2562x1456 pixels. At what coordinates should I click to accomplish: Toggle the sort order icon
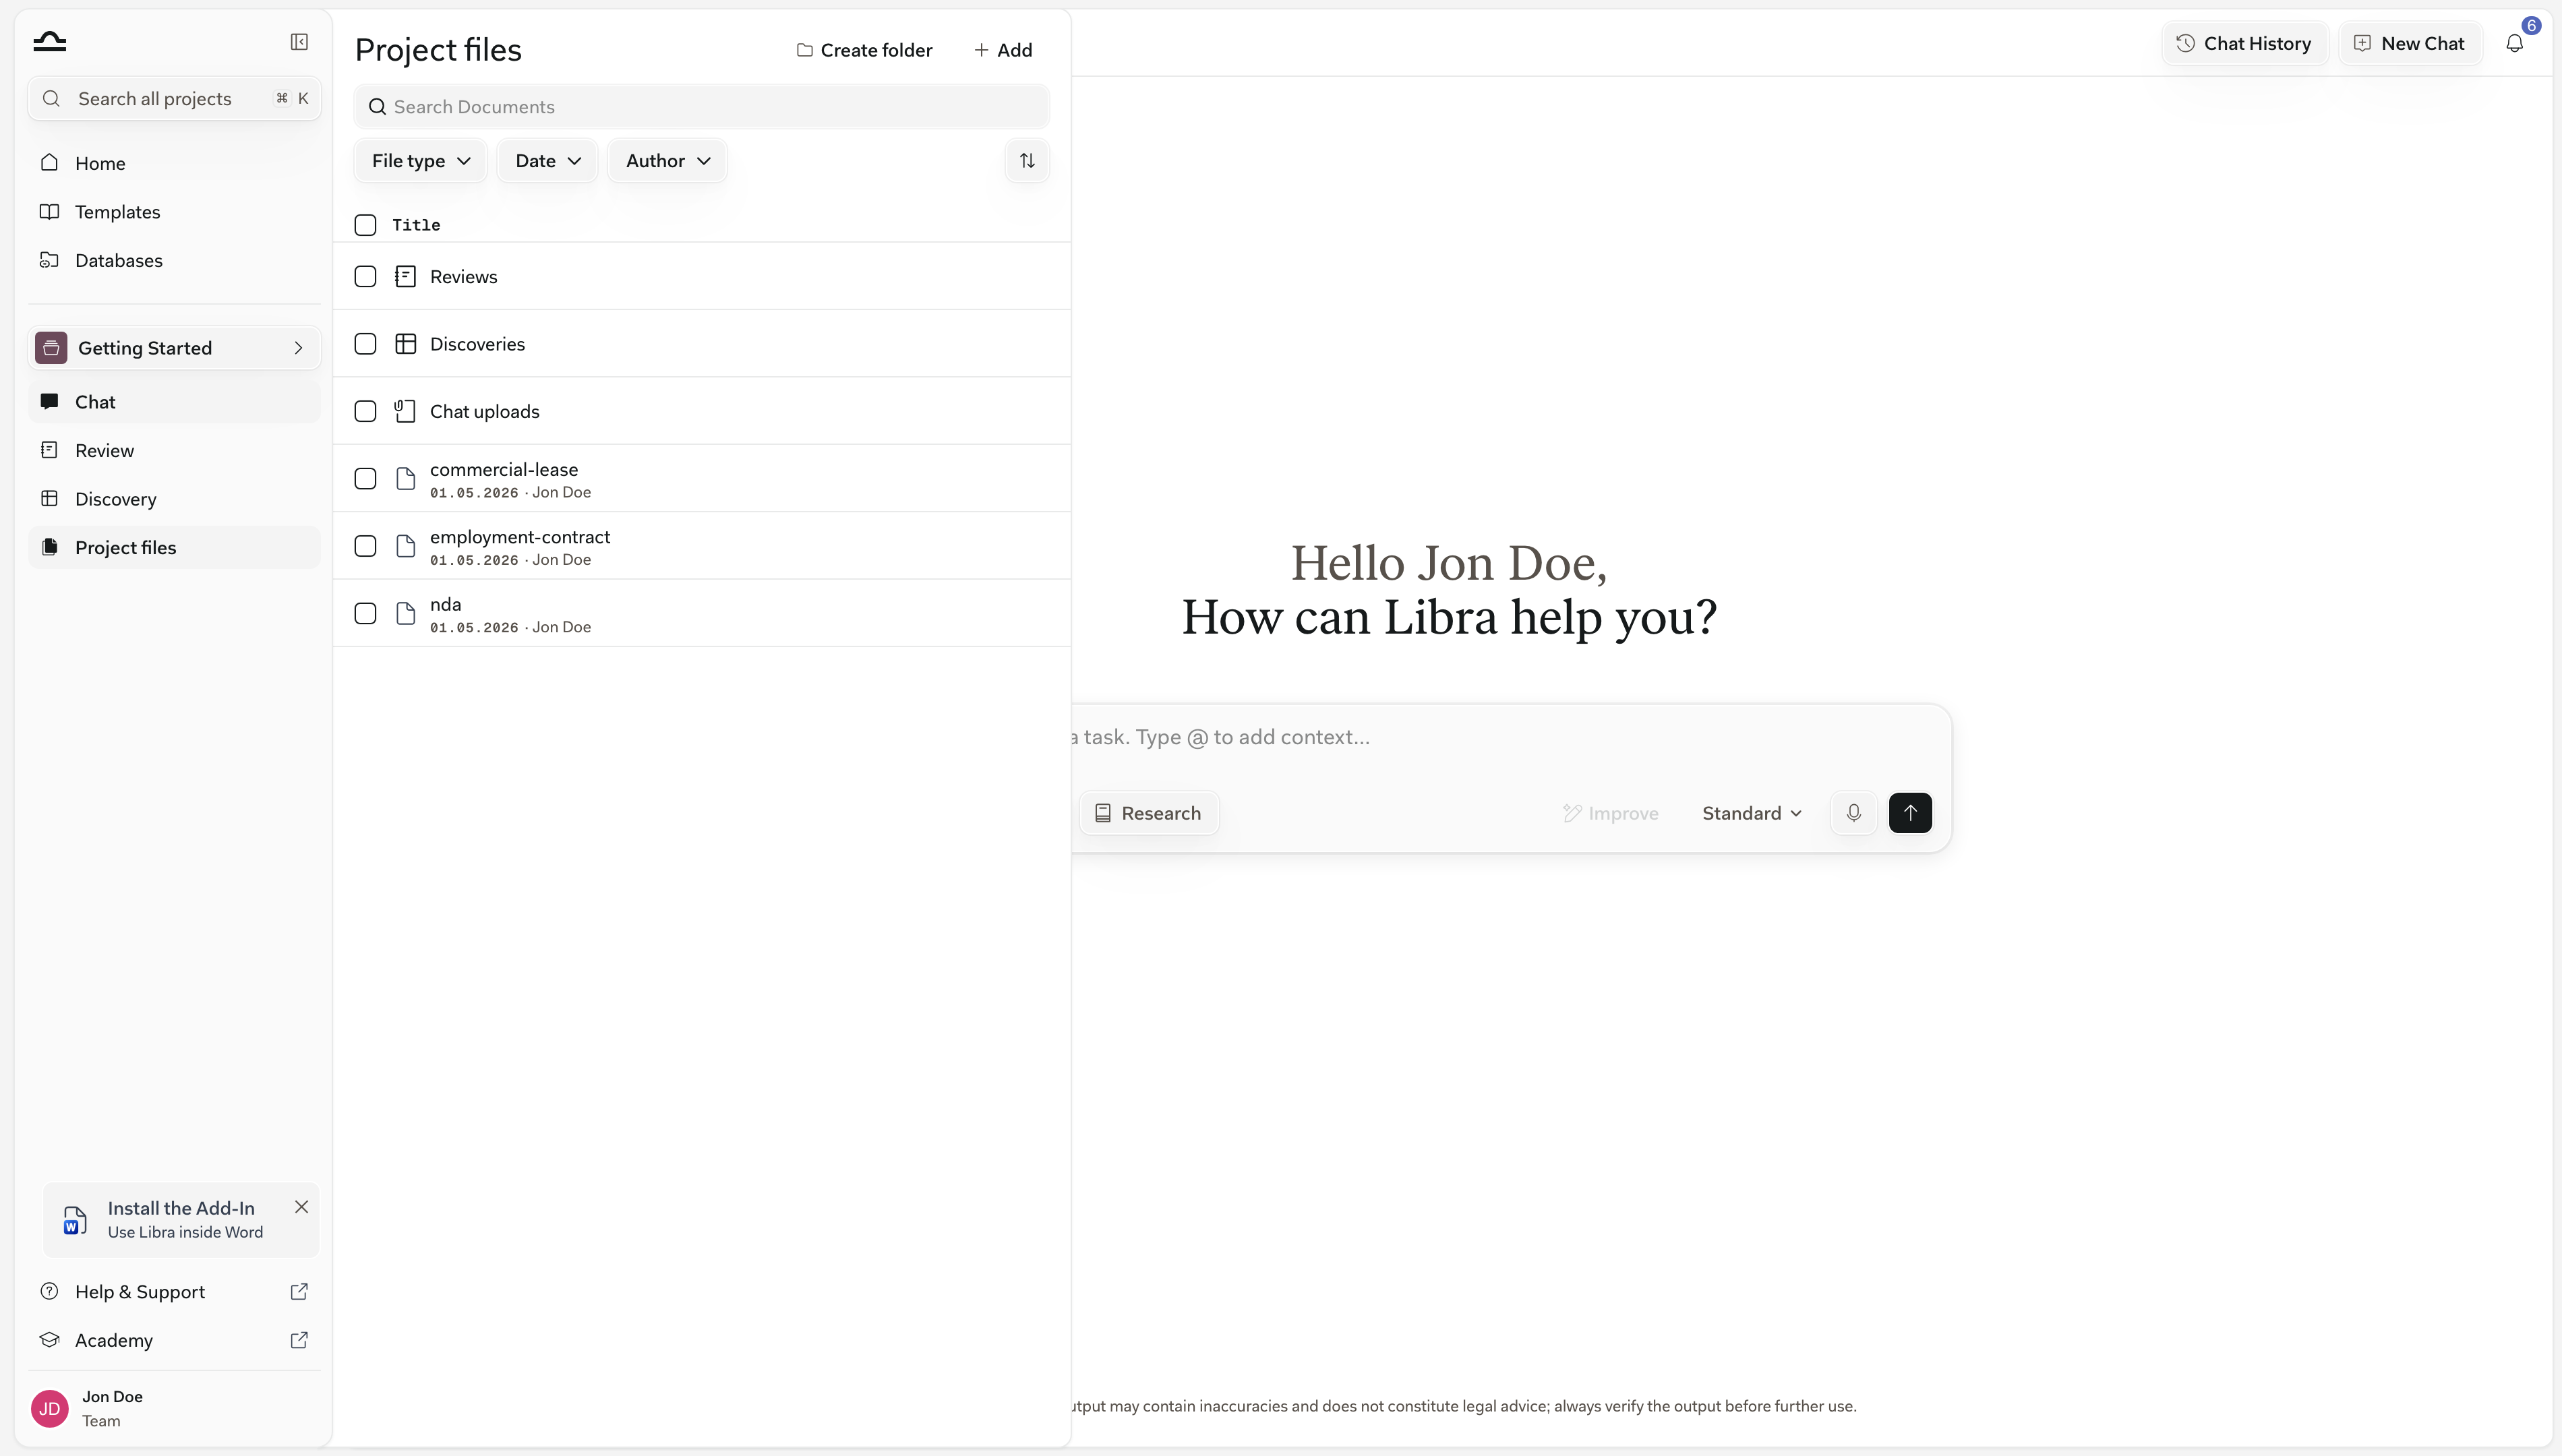coord(1027,161)
